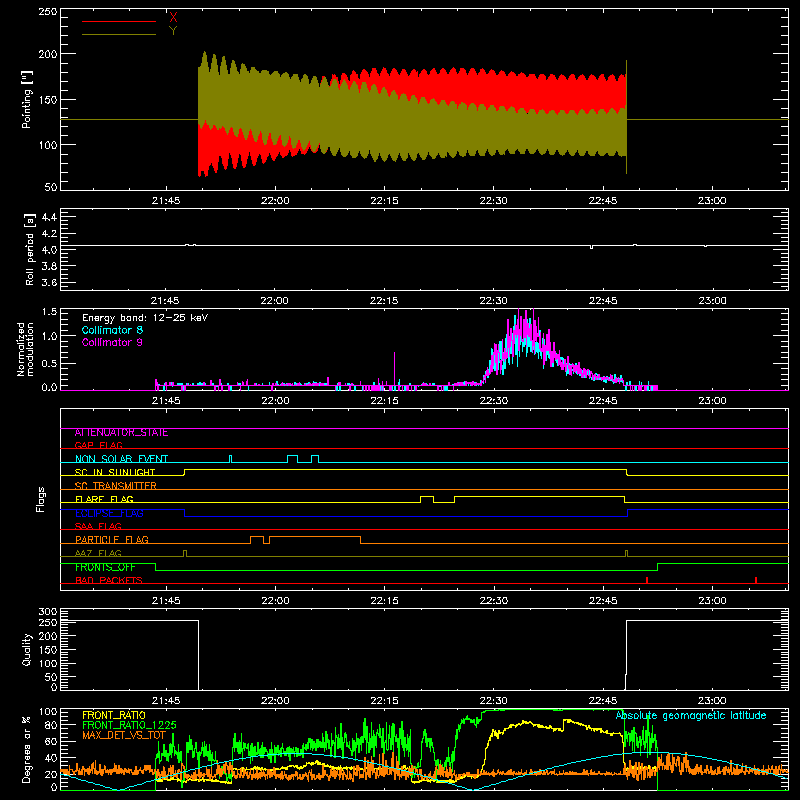Click the 'Absolute geomagnetic latitude' legend text
Image resolution: width=800 pixels, height=800 pixels.
point(691,716)
